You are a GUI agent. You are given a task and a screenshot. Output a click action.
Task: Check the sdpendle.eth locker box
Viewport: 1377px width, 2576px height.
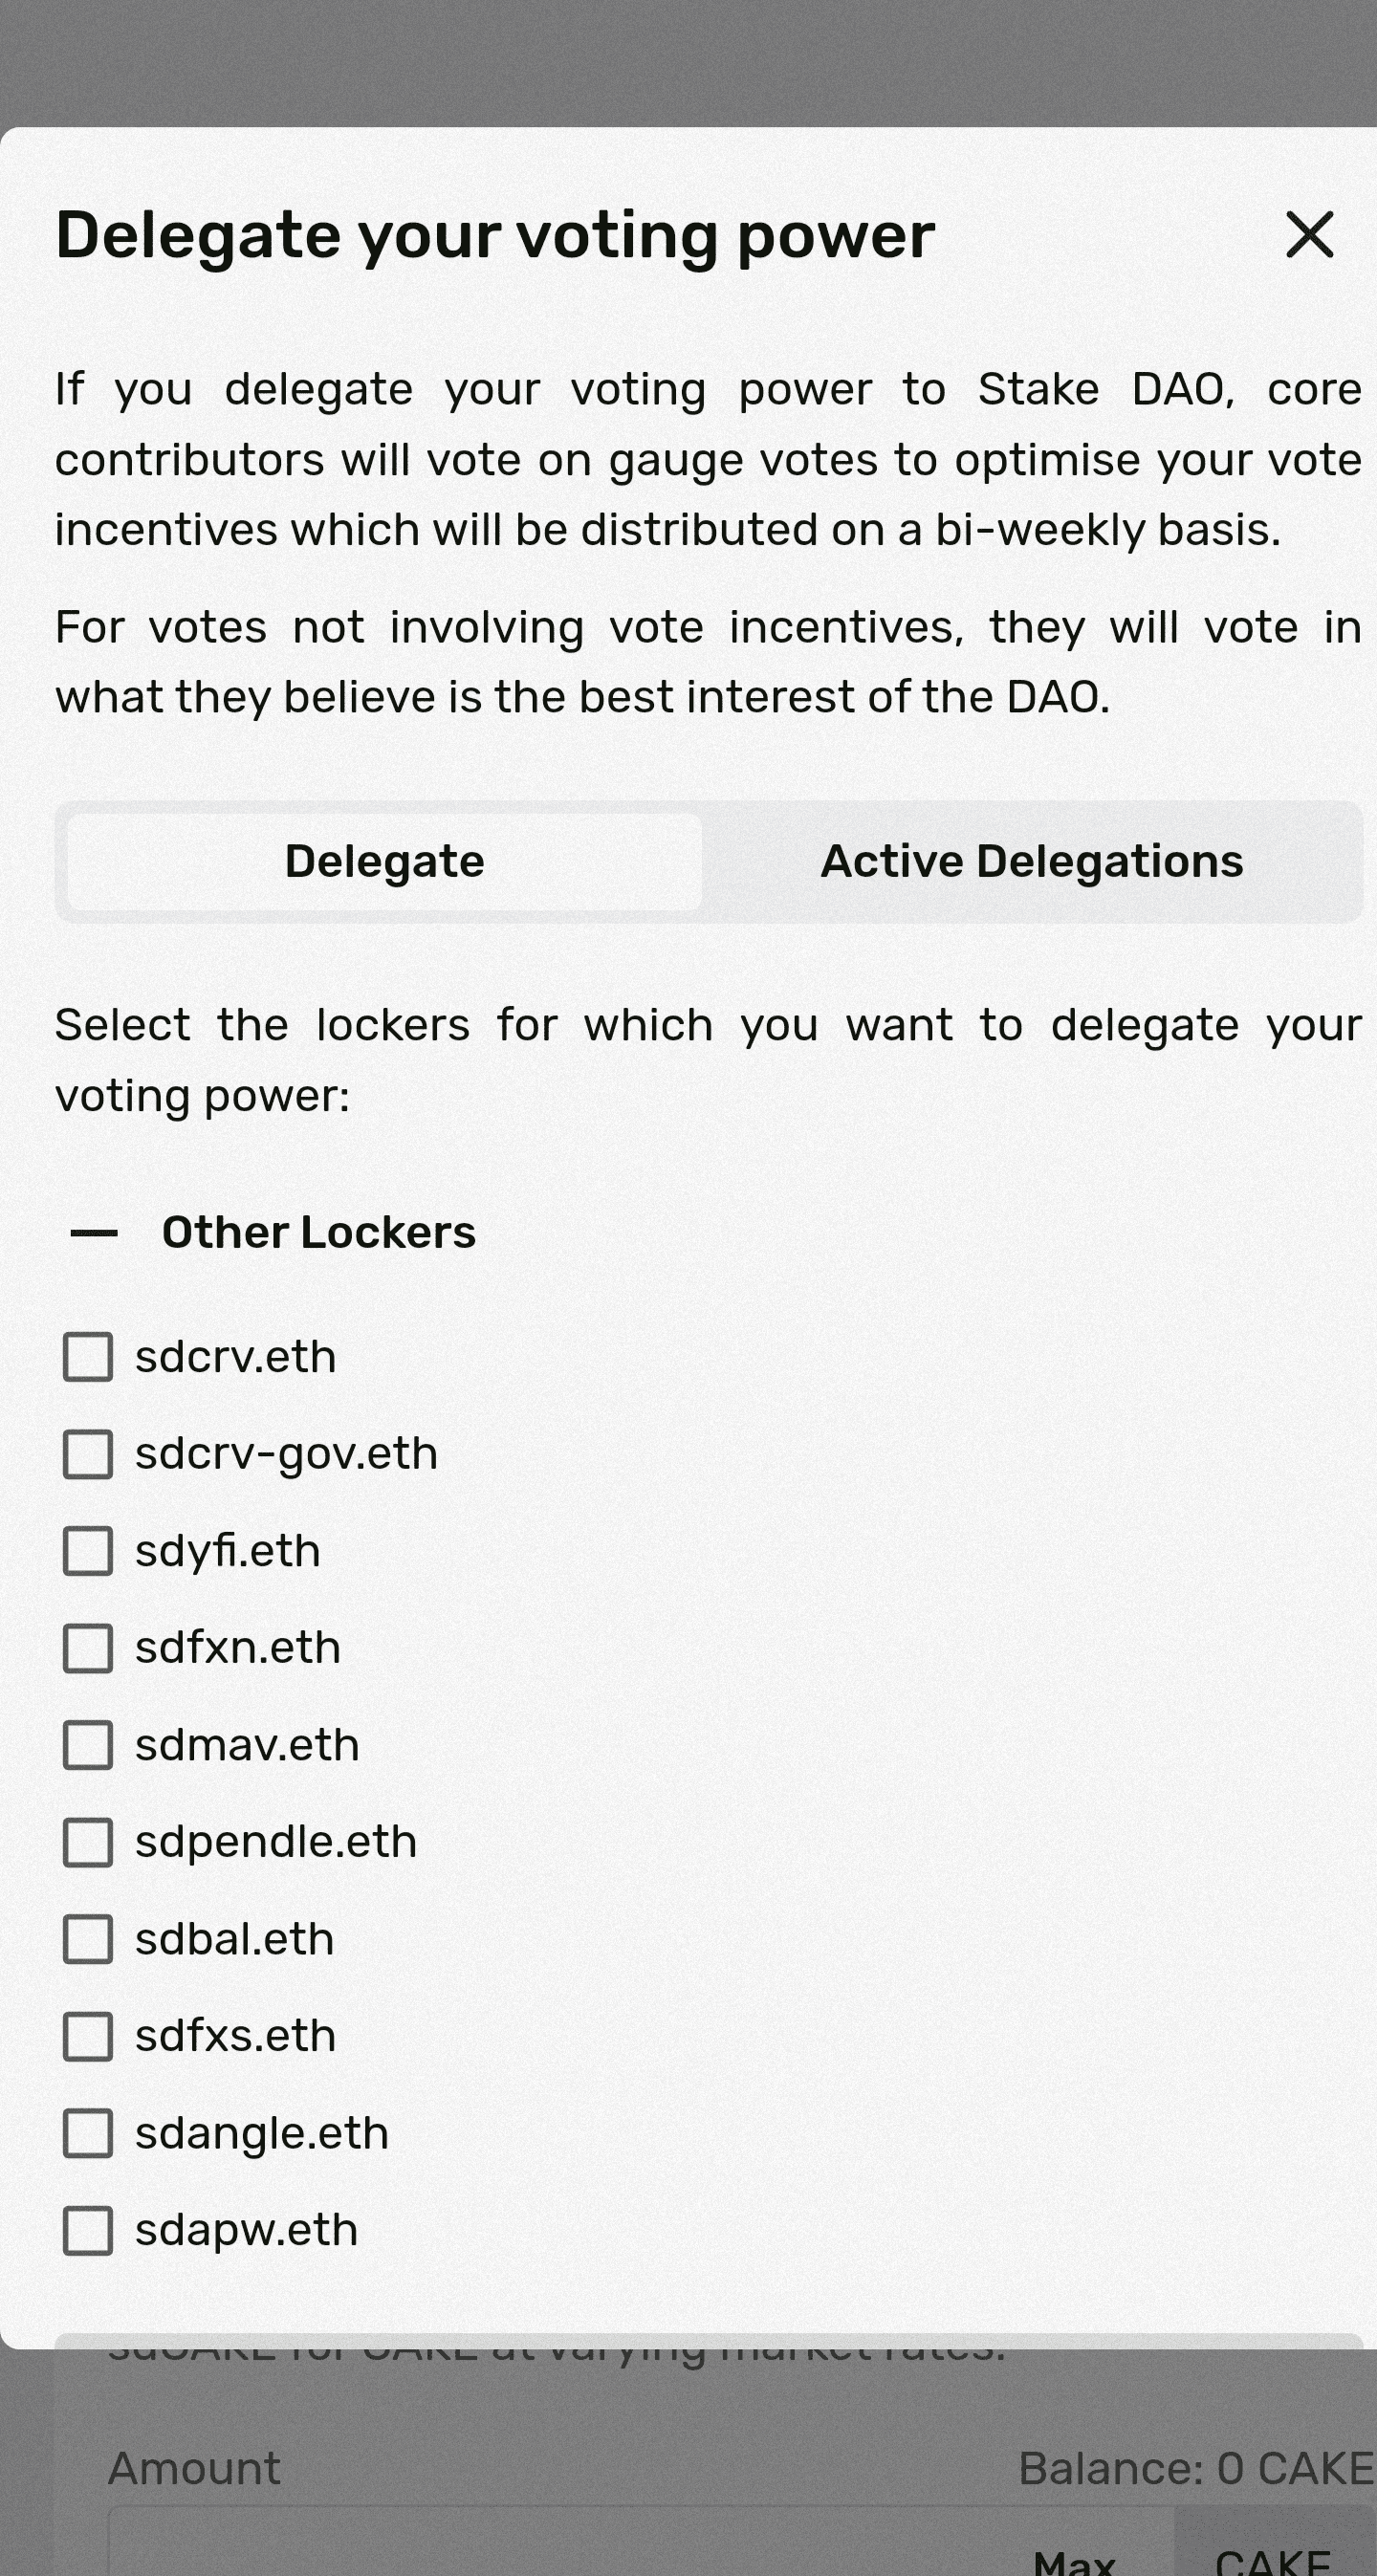(88, 1842)
